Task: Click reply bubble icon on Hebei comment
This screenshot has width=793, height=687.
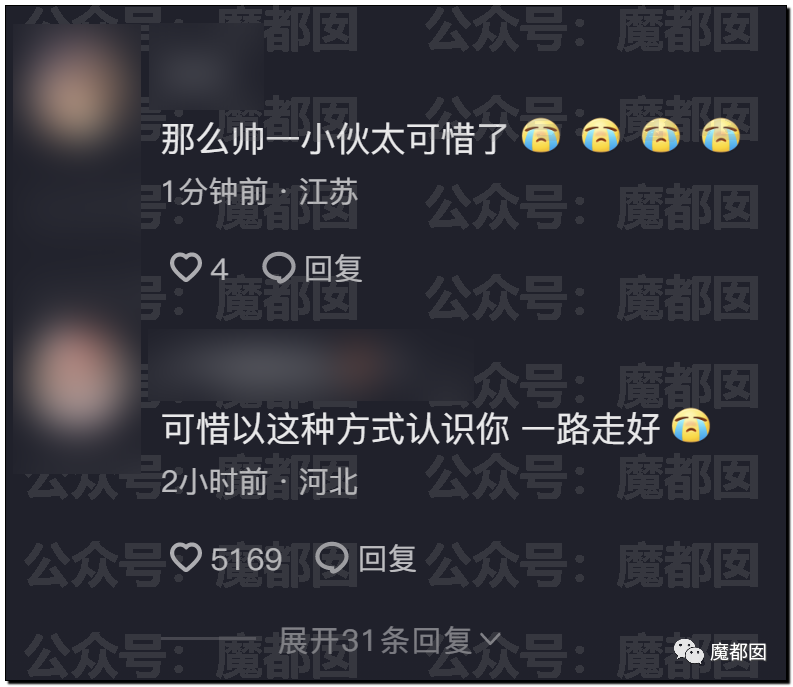Action: point(332,557)
